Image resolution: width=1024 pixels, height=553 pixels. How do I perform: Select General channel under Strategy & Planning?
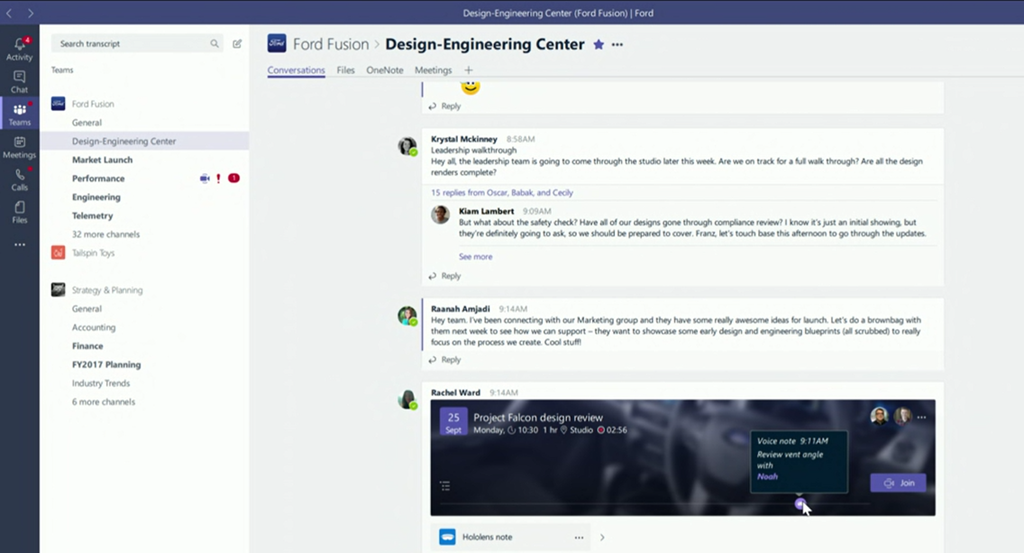tap(87, 309)
